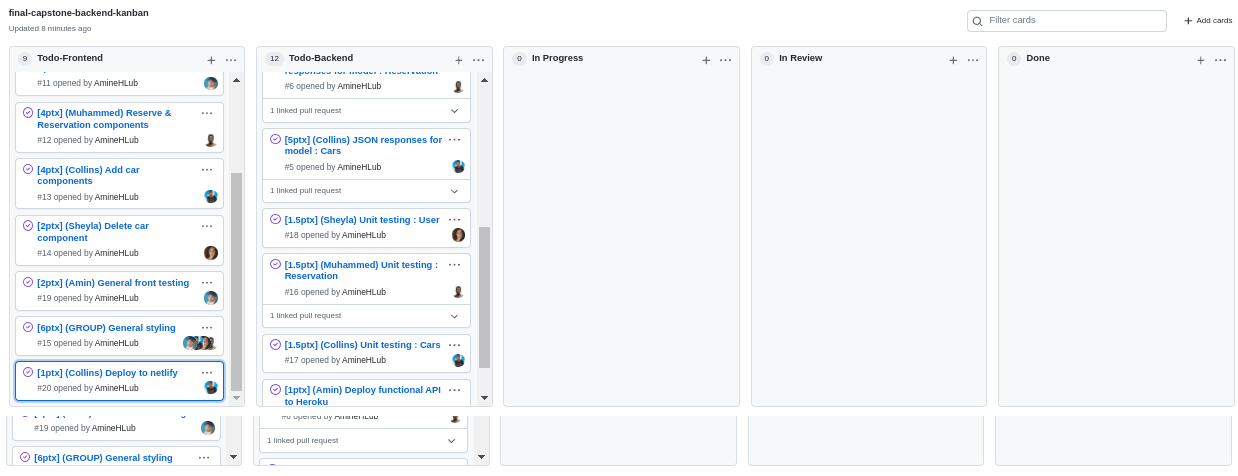Open In Progress column options menu
This screenshot has width=1238, height=476.
(726, 60)
